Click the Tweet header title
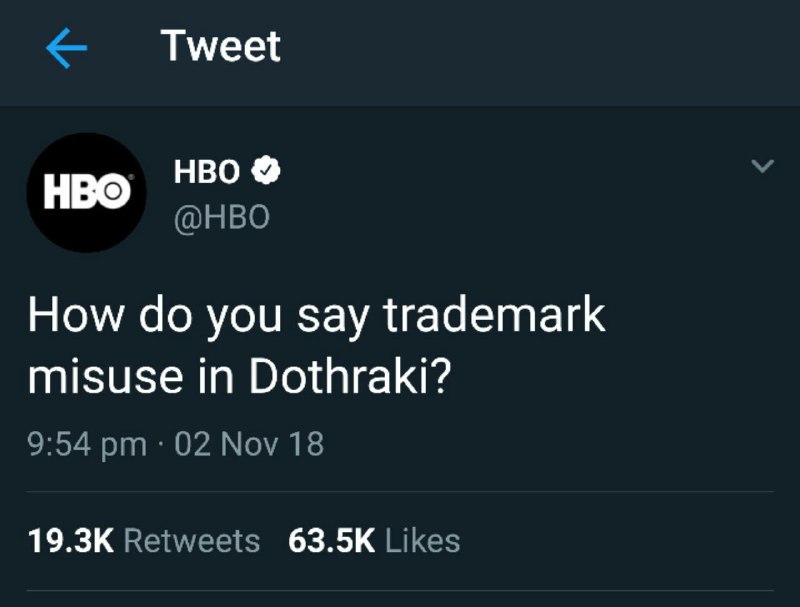The height and width of the screenshot is (607, 800). 220,46
